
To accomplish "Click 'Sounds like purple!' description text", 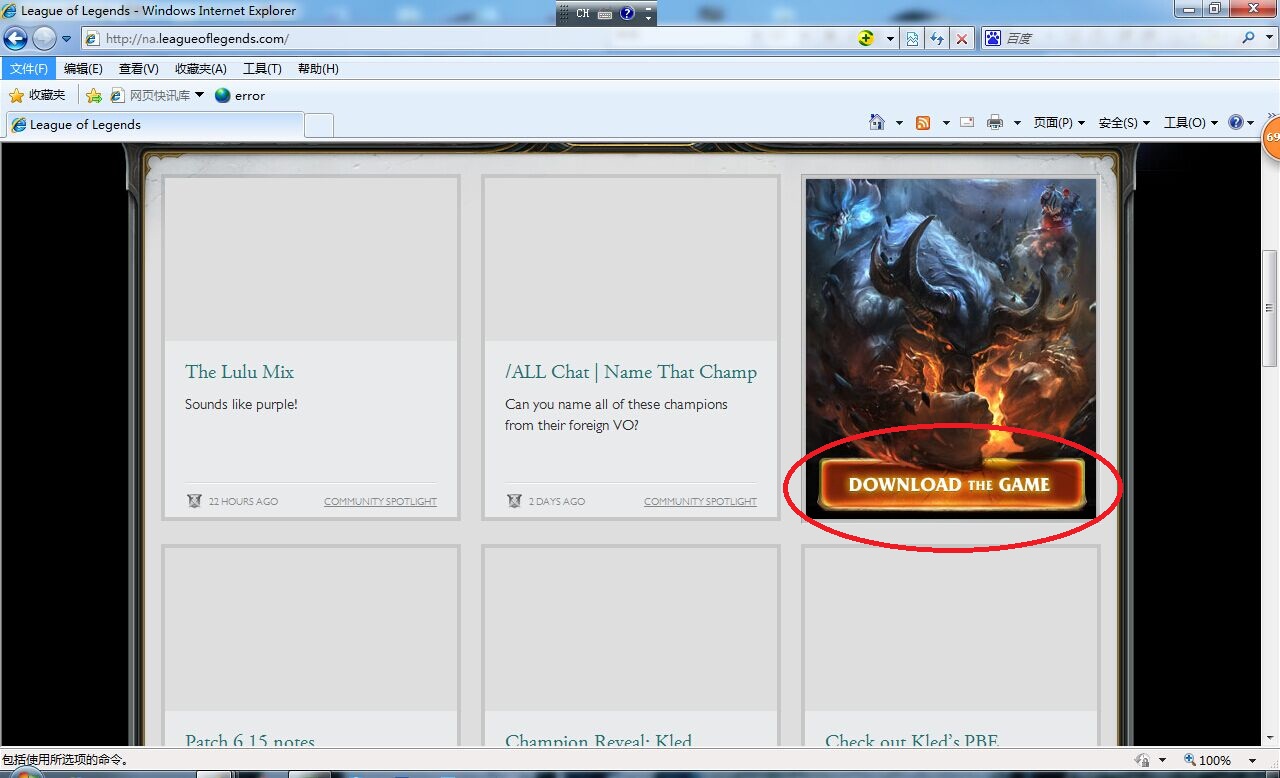I will click(x=241, y=405).
